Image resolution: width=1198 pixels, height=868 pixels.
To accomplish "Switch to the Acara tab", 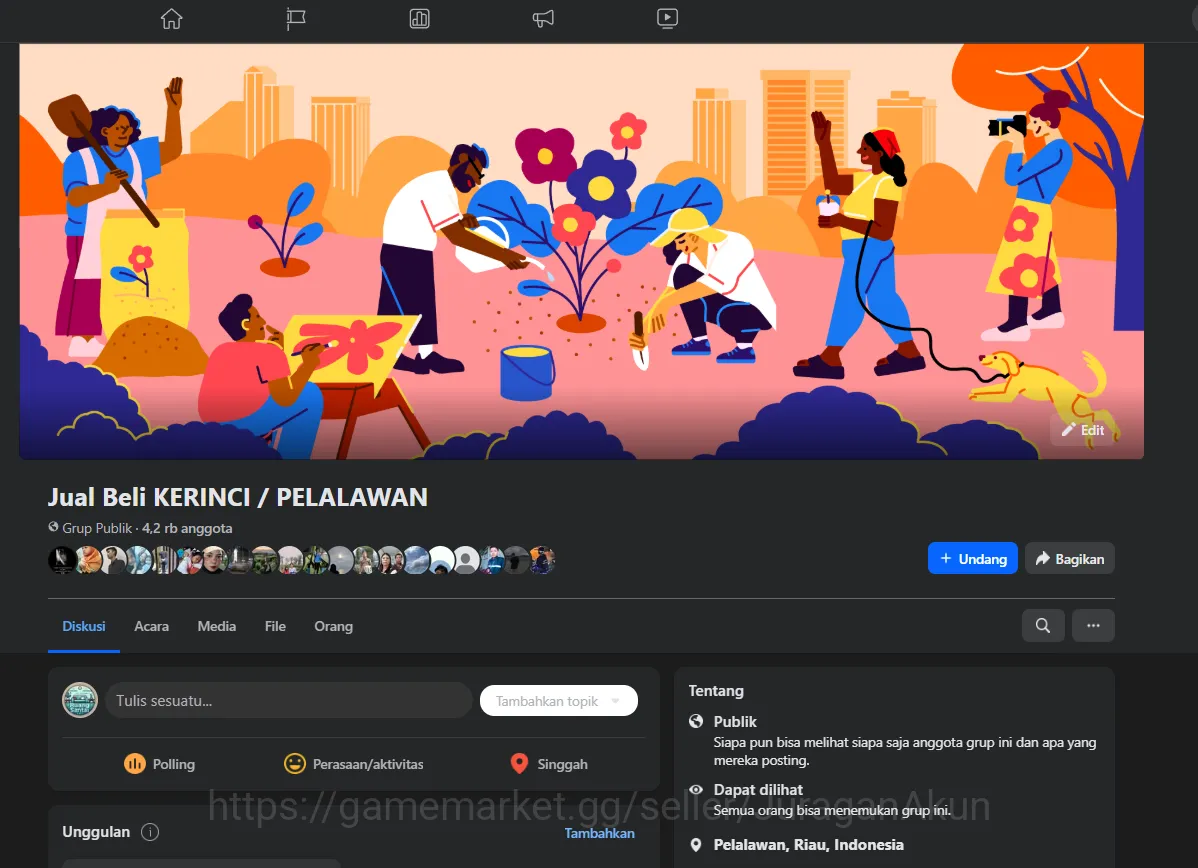I will click(x=151, y=627).
